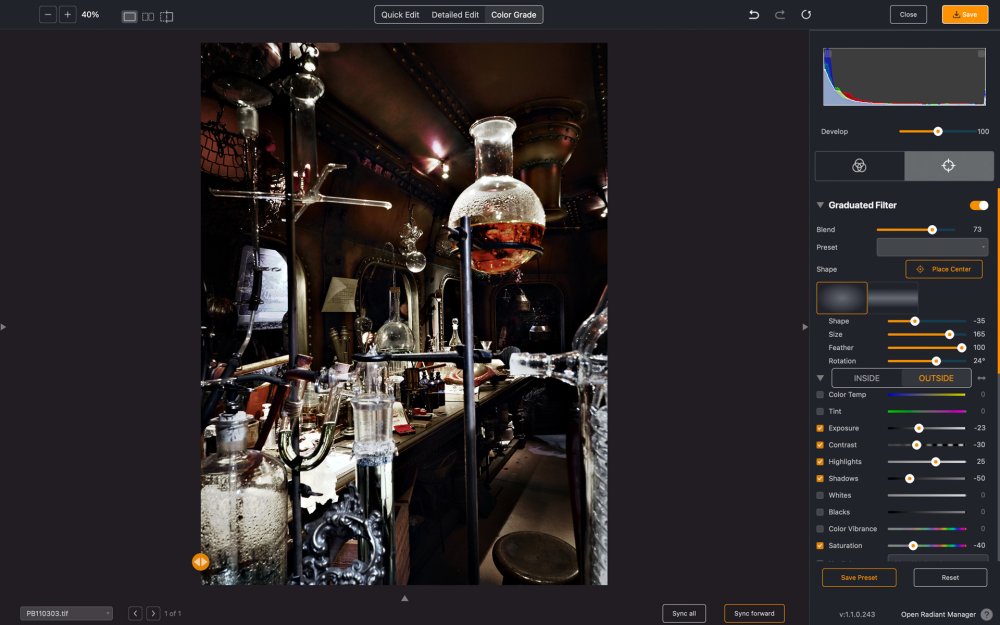1000x625 pixels.
Task: Turn off the Graduated Filter switch
Action: click(x=979, y=205)
